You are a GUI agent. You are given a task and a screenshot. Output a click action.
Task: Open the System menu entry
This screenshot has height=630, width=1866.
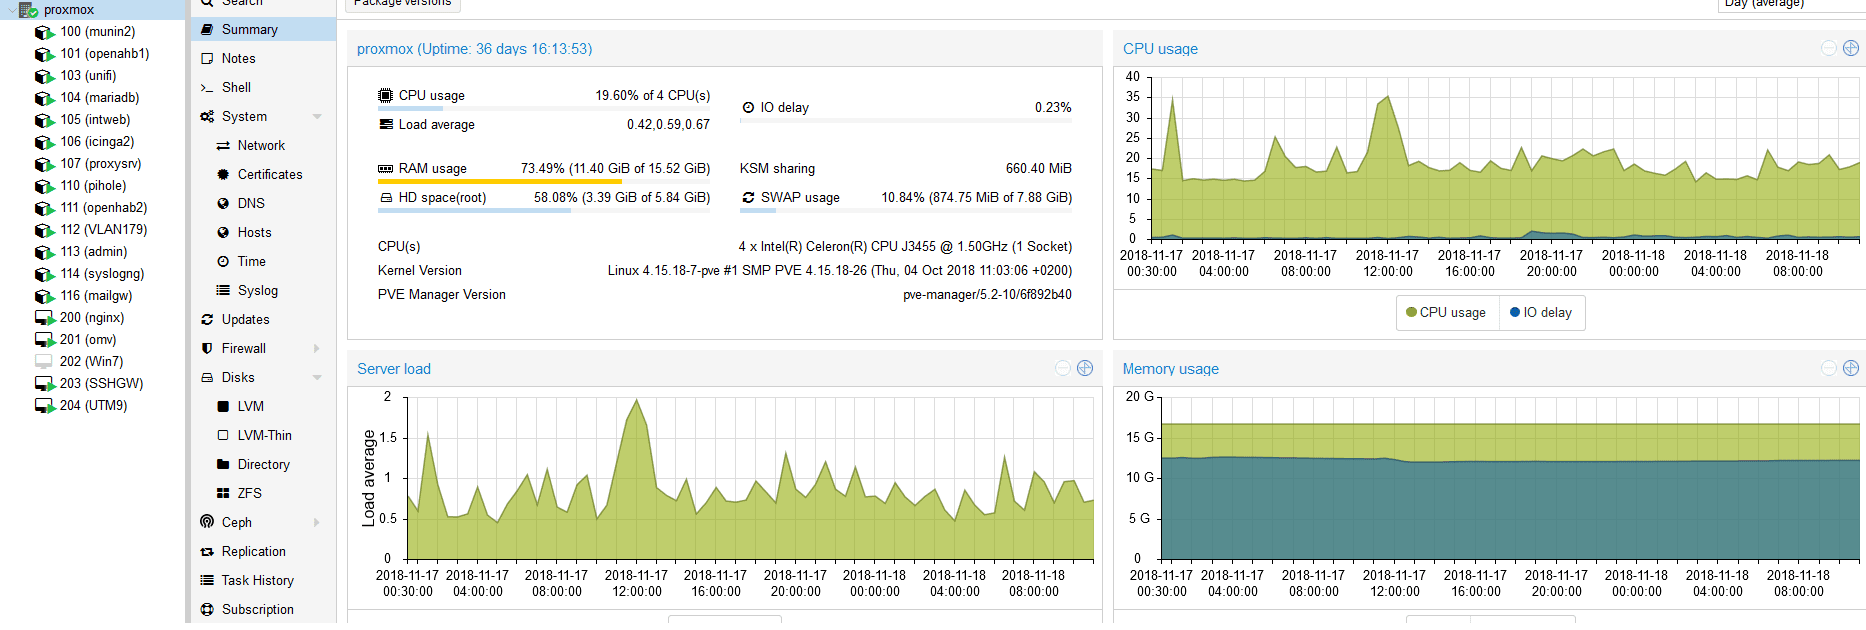coord(244,117)
